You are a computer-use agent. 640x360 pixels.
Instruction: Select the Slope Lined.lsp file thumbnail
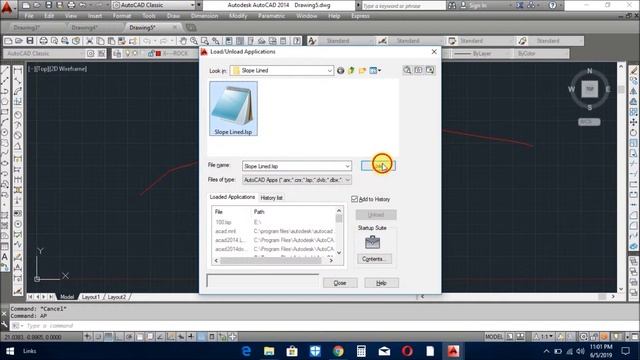tap(233, 108)
